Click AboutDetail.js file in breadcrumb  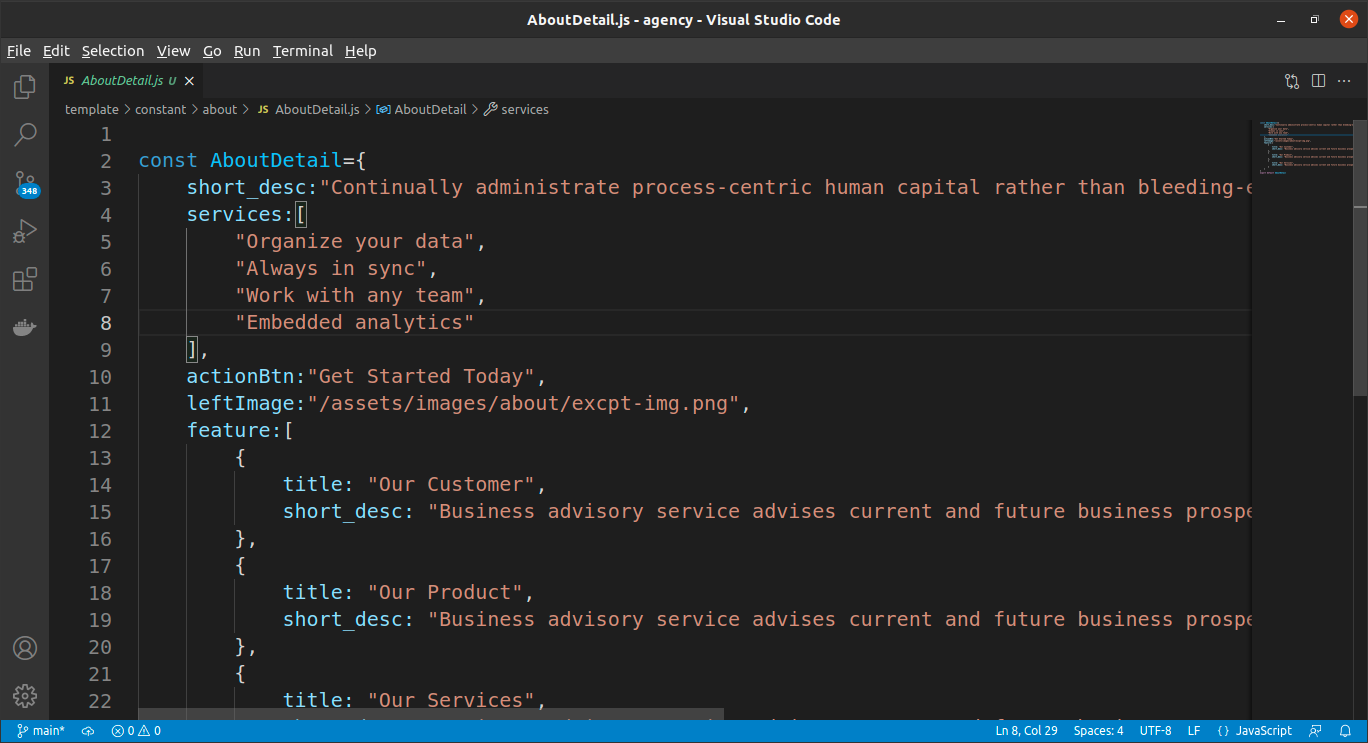(308, 110)
